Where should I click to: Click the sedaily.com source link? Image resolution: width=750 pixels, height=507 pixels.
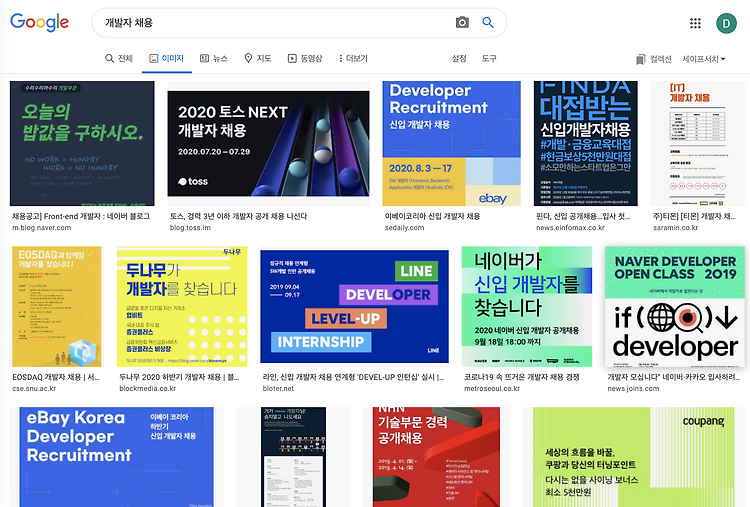pos(404,228)
